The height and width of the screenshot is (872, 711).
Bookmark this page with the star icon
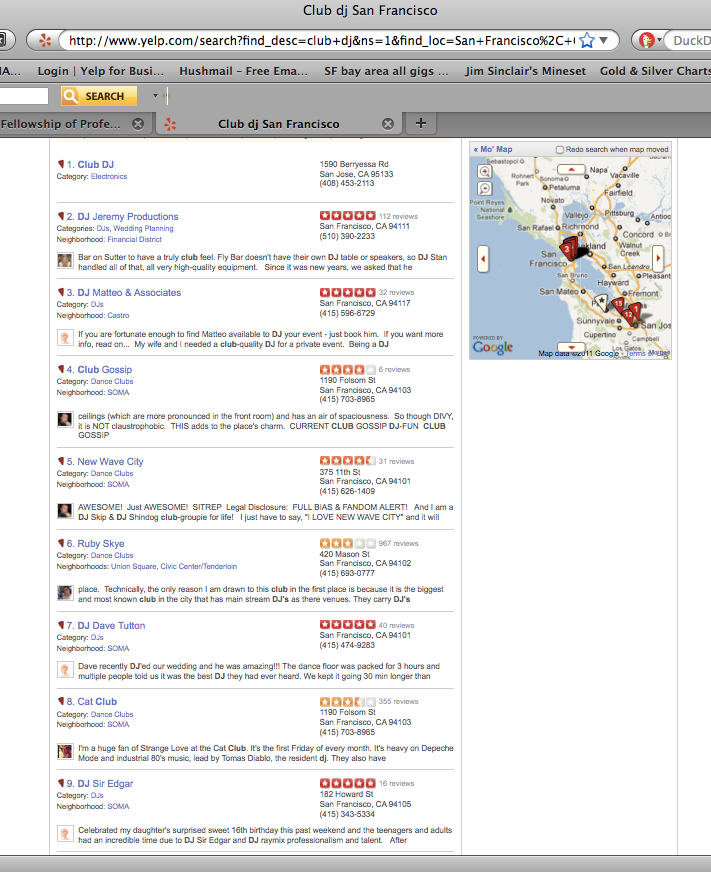pyautogui.click(x=586, y=41)
